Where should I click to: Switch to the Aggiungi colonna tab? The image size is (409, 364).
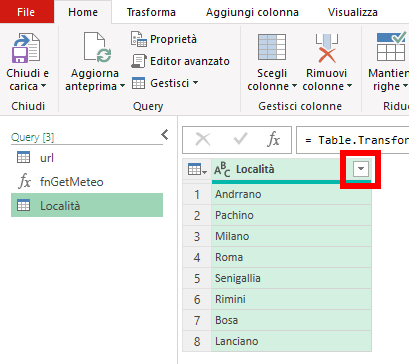click(x=252, y=12)
